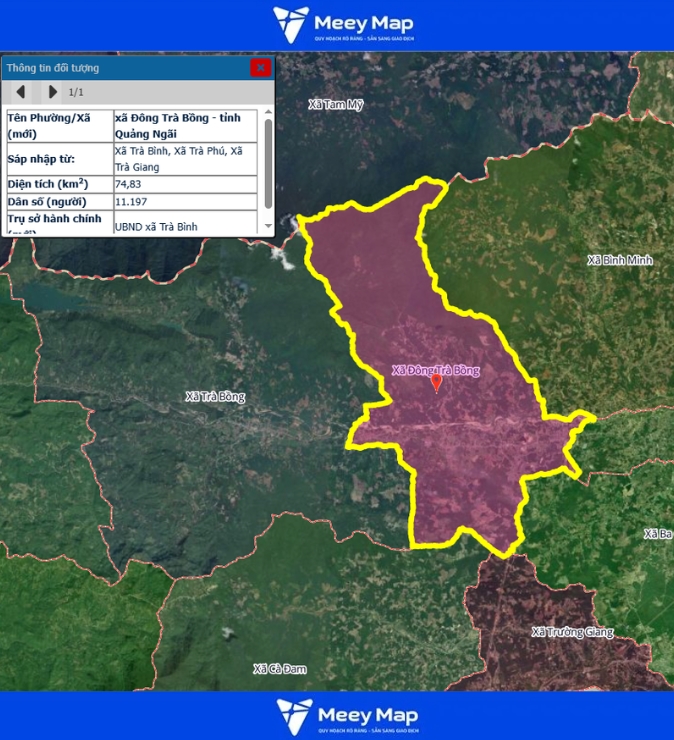
Task: Select the Xã Bình Minh map label
Action: click(x=619, y=260)
